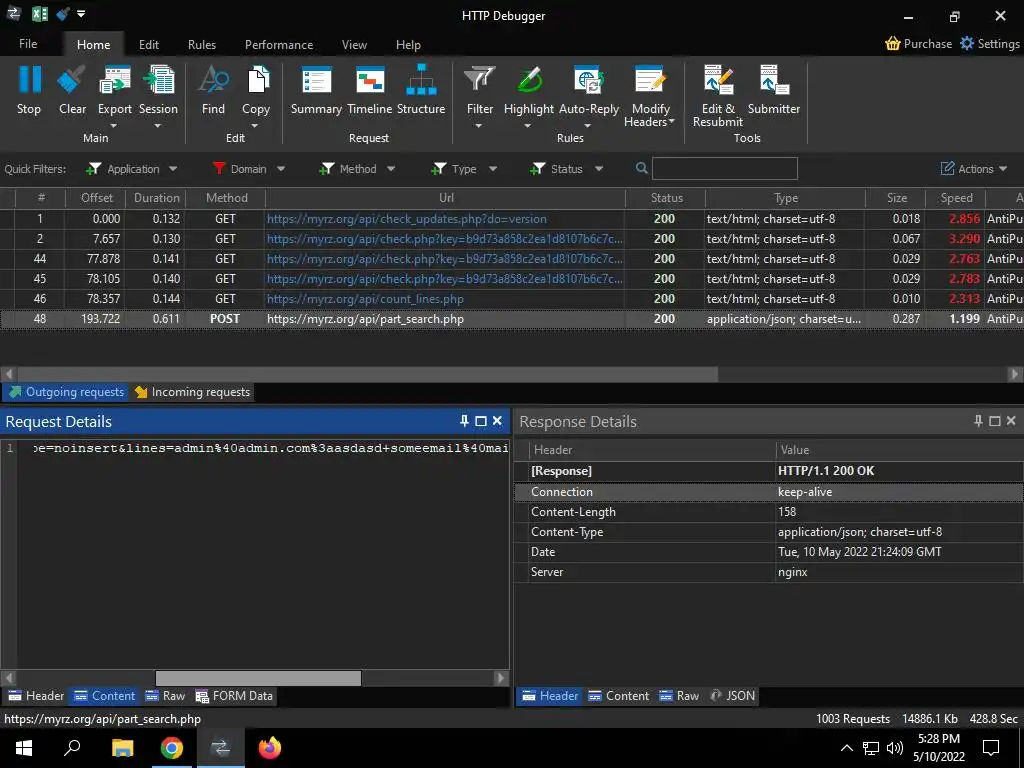1024x768 pixels.
Task: Open the quick access toolbar customize arrow
Action: [81, 13]
